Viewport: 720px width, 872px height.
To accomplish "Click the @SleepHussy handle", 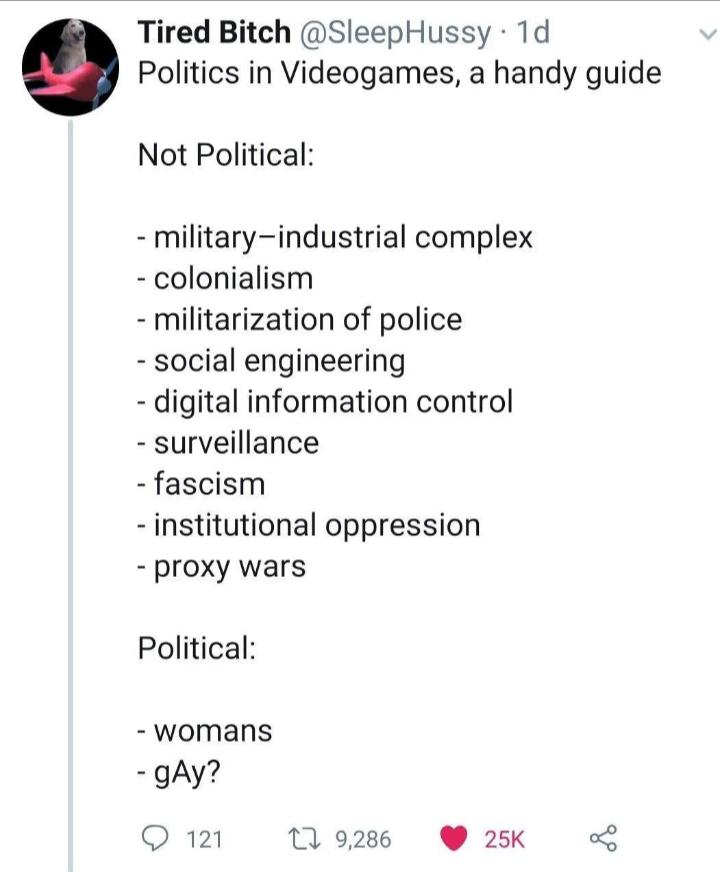I will pyautogui.click(x=387, y=34).
